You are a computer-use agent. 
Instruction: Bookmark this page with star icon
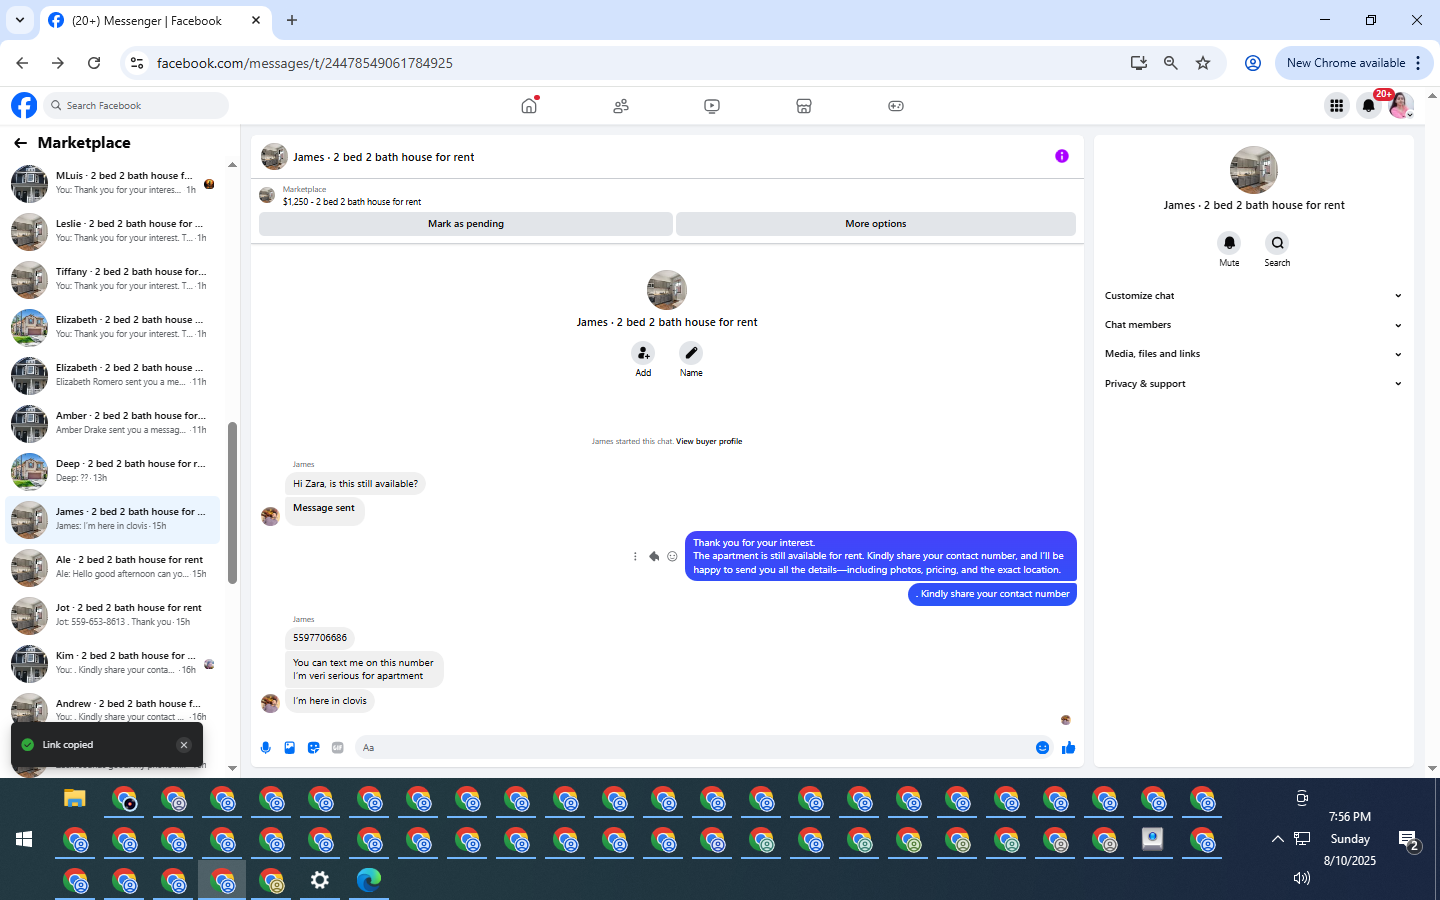[x=1203, y=63]
